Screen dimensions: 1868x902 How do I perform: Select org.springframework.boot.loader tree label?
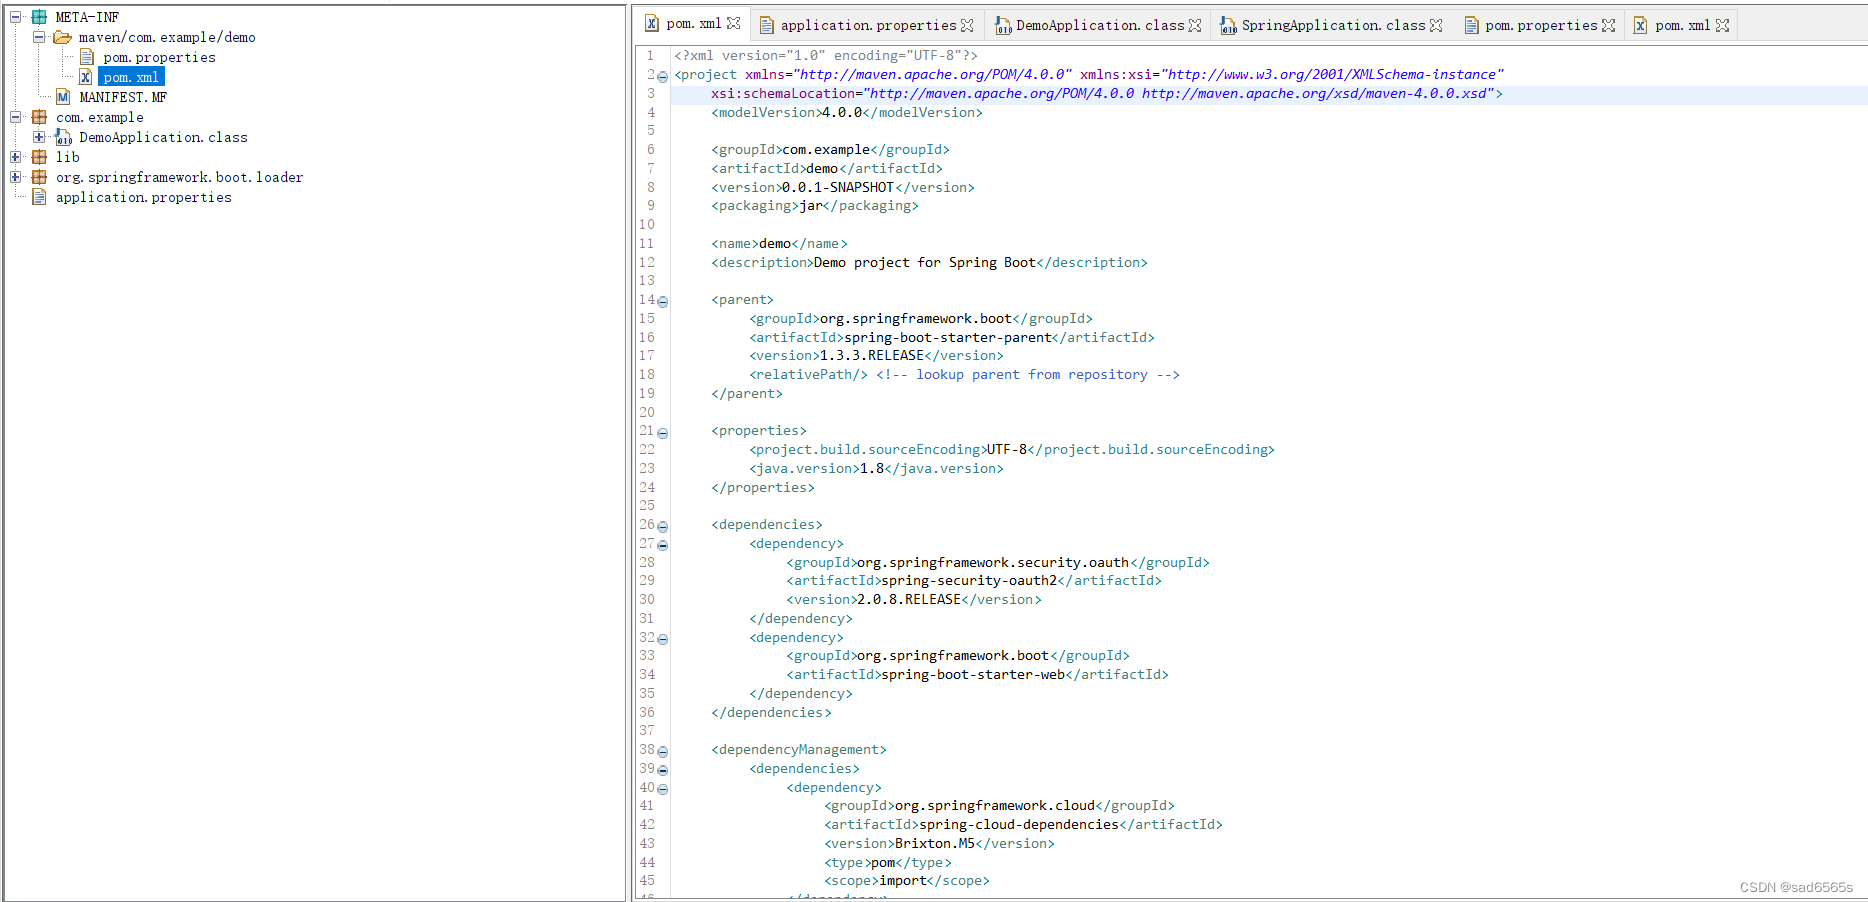[x=179, y=177]
